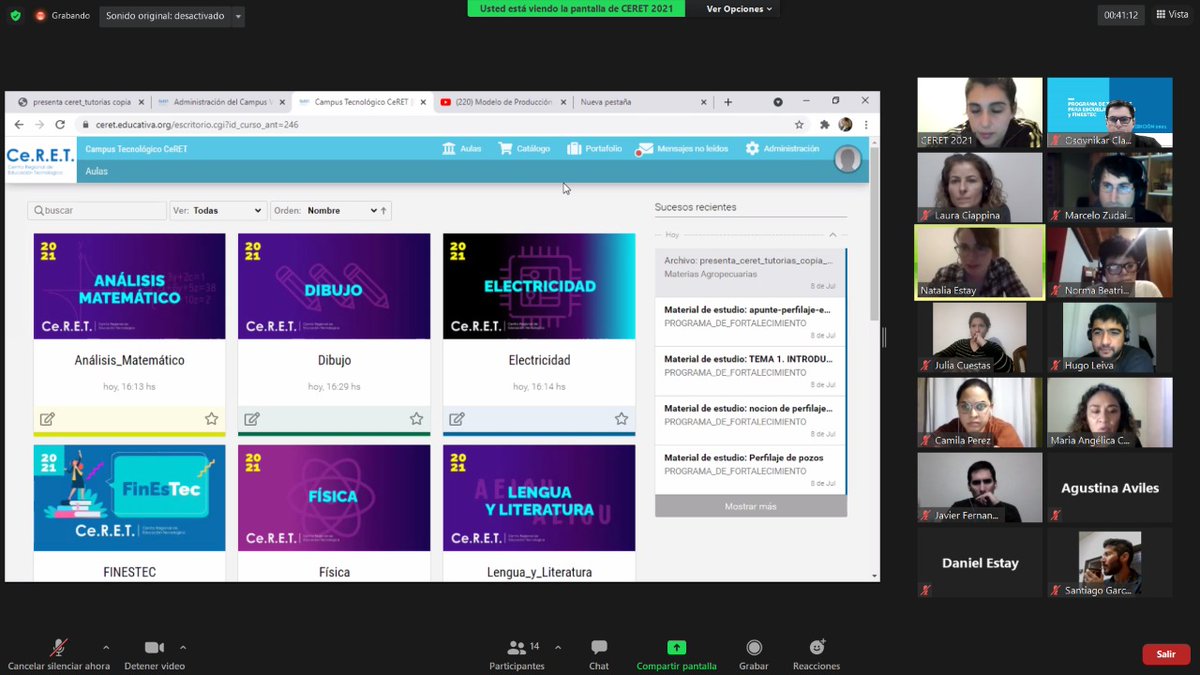Click the red Salir button
This screenshot has height=675, width=1200.
[1166, 654]
